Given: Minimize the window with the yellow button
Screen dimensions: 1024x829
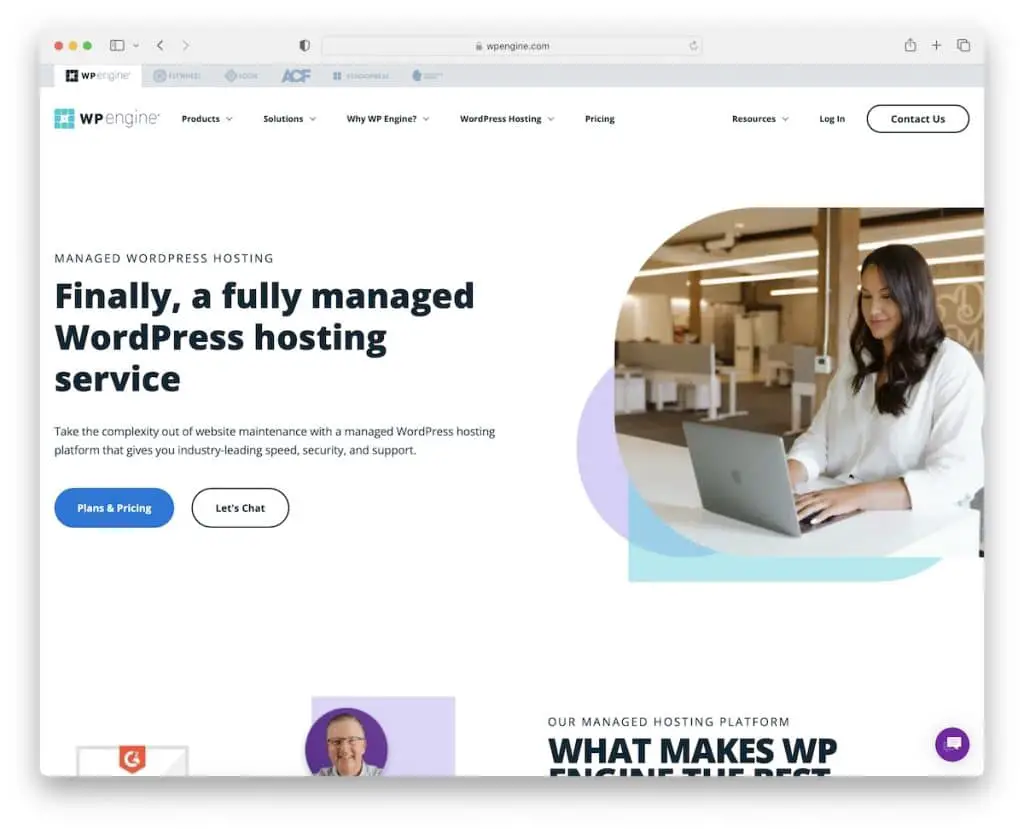Looking at the screenshot, I should (x=73, y=46).
